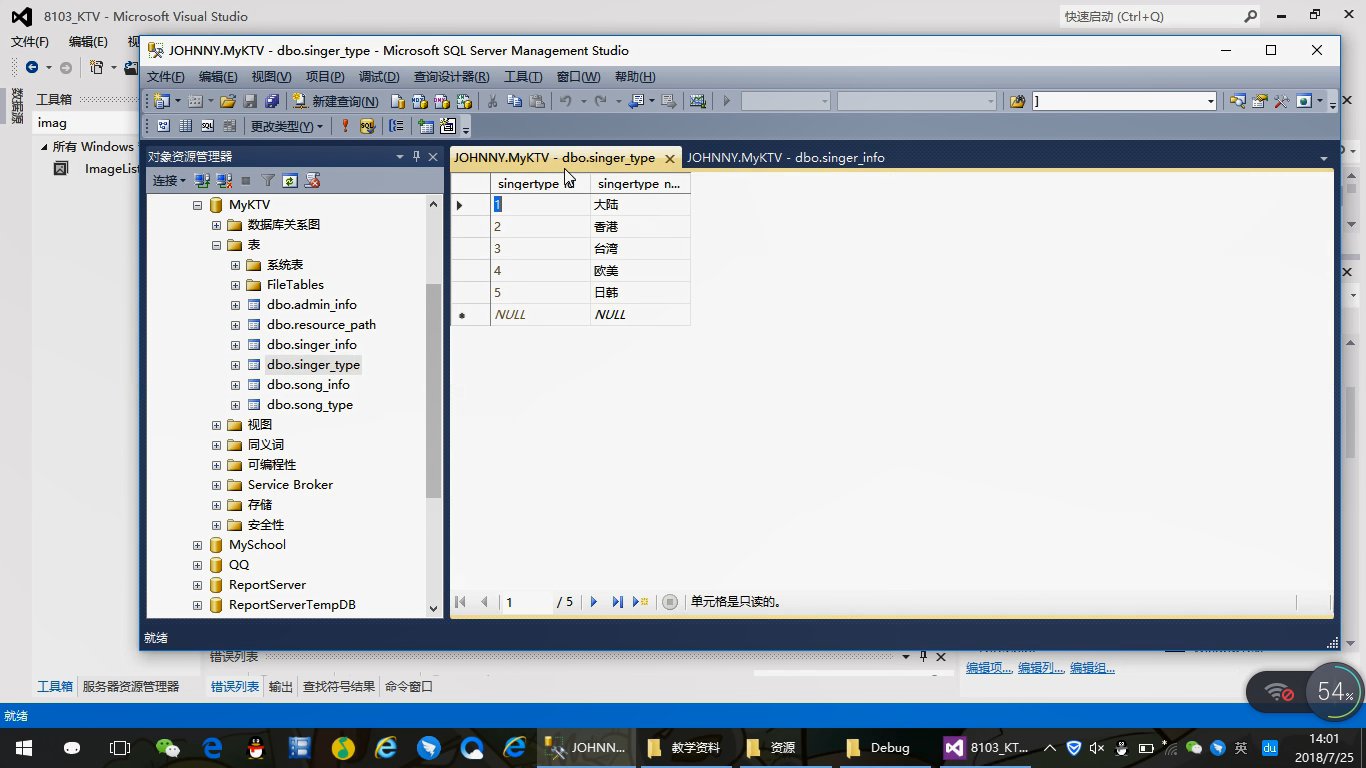Expand the dbo.admin_info table node
This screenshot has height=768, width=1366.
pyautogui.click(x=235, y=305)
